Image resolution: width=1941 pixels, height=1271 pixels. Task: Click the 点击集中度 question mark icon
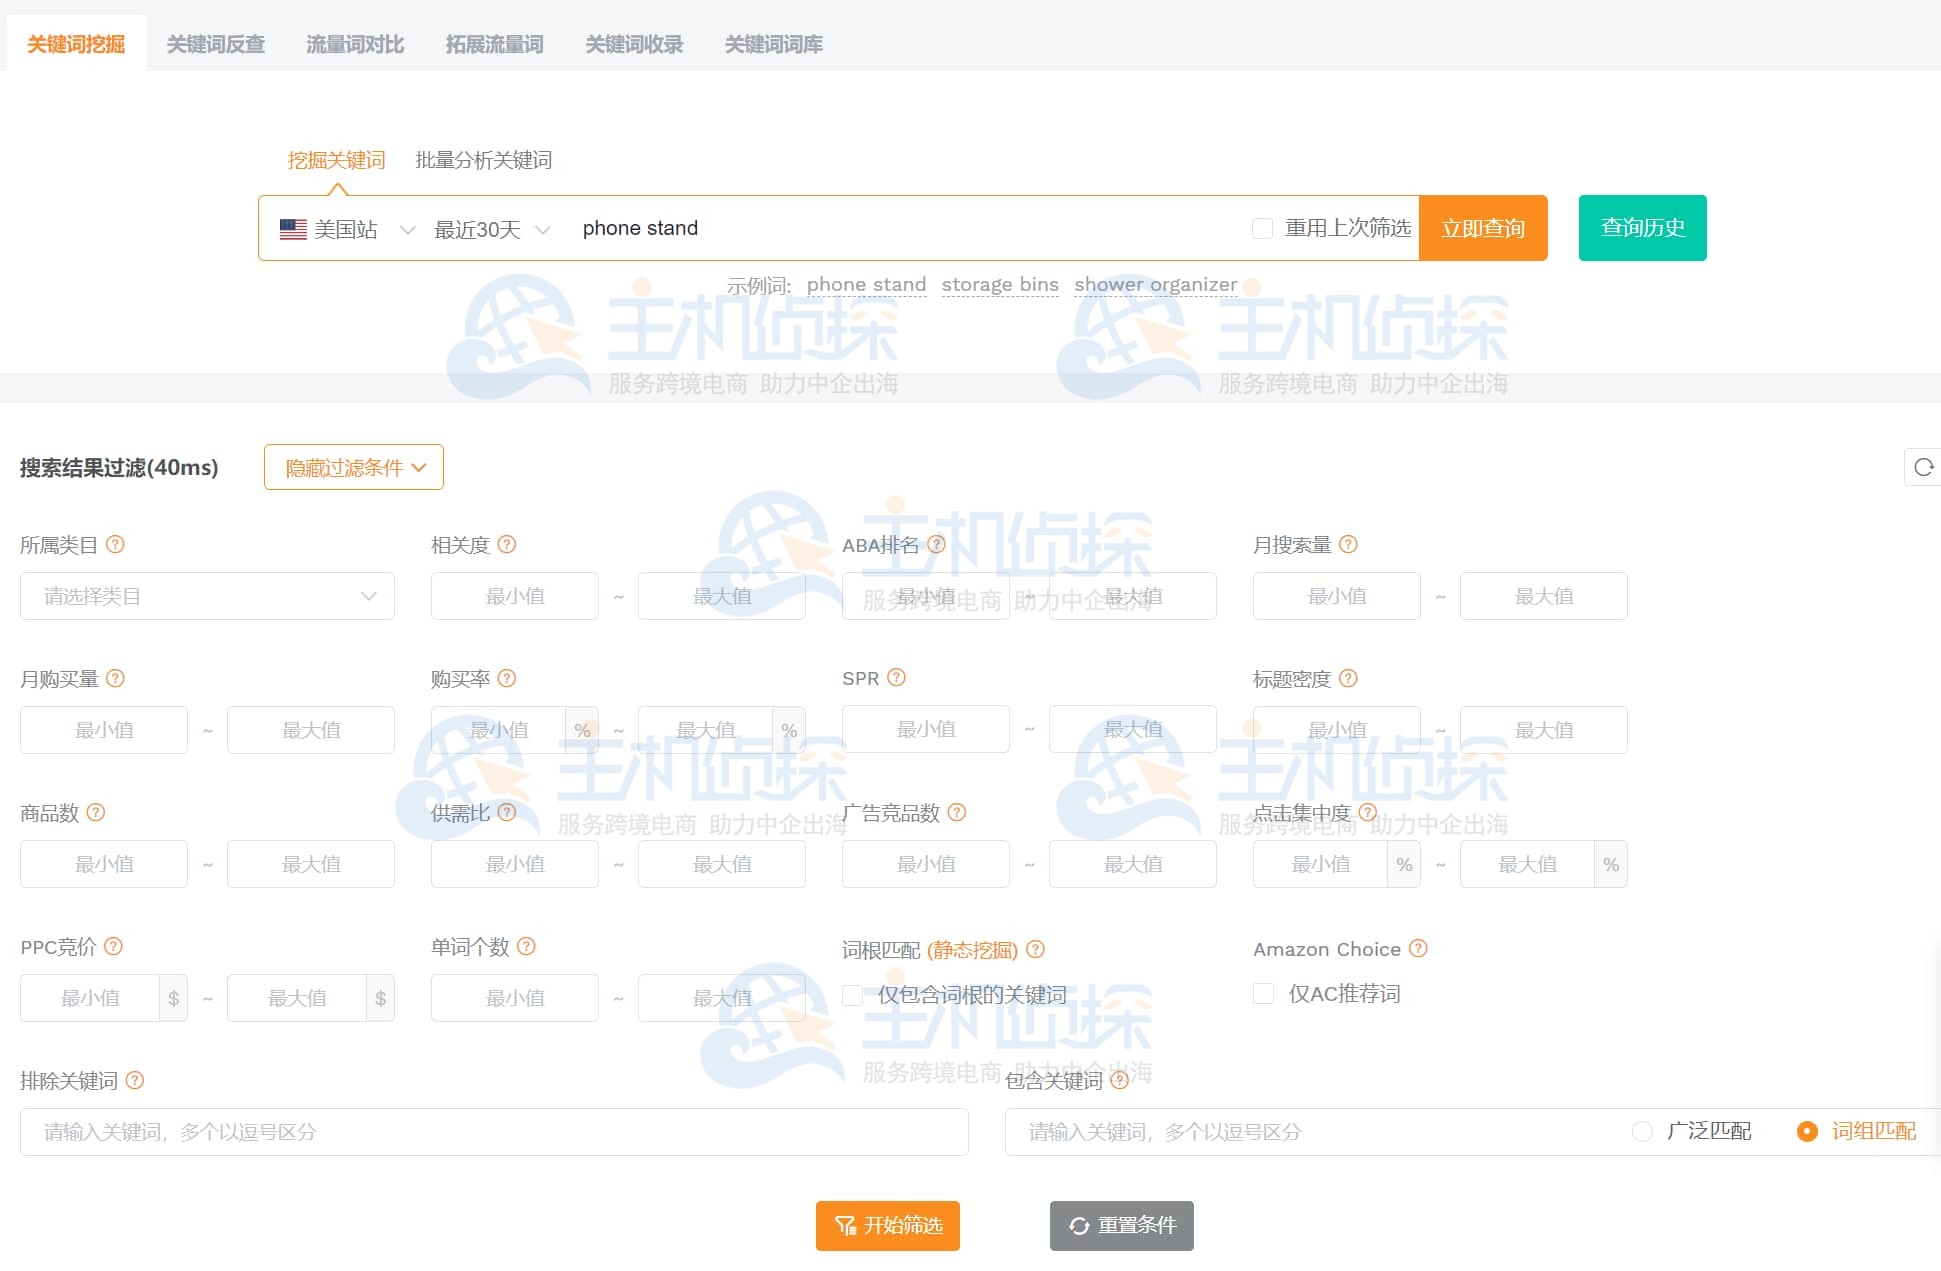(x=1366, y=812)
